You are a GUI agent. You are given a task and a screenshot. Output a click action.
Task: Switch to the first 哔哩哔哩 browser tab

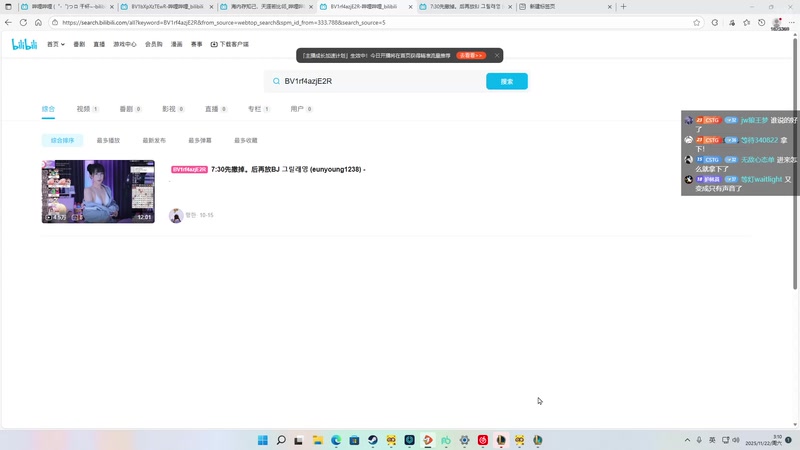[x=67, y=7]
